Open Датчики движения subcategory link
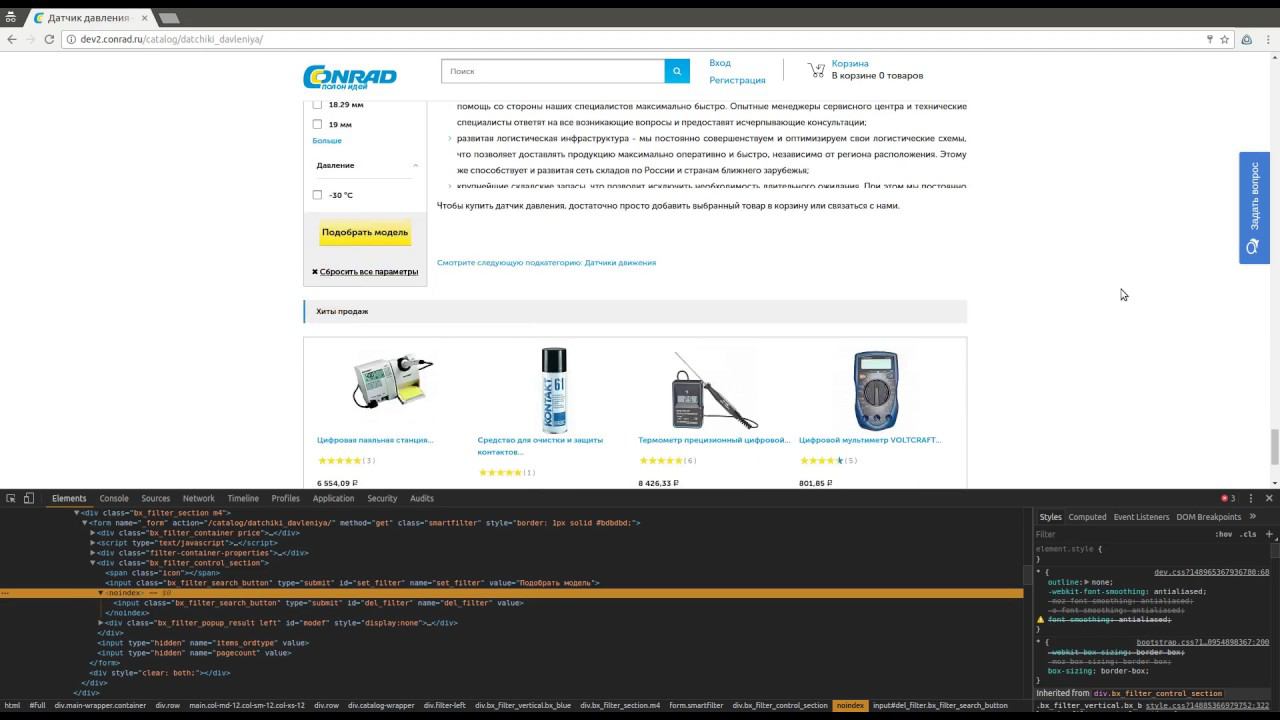 [620, 263]
